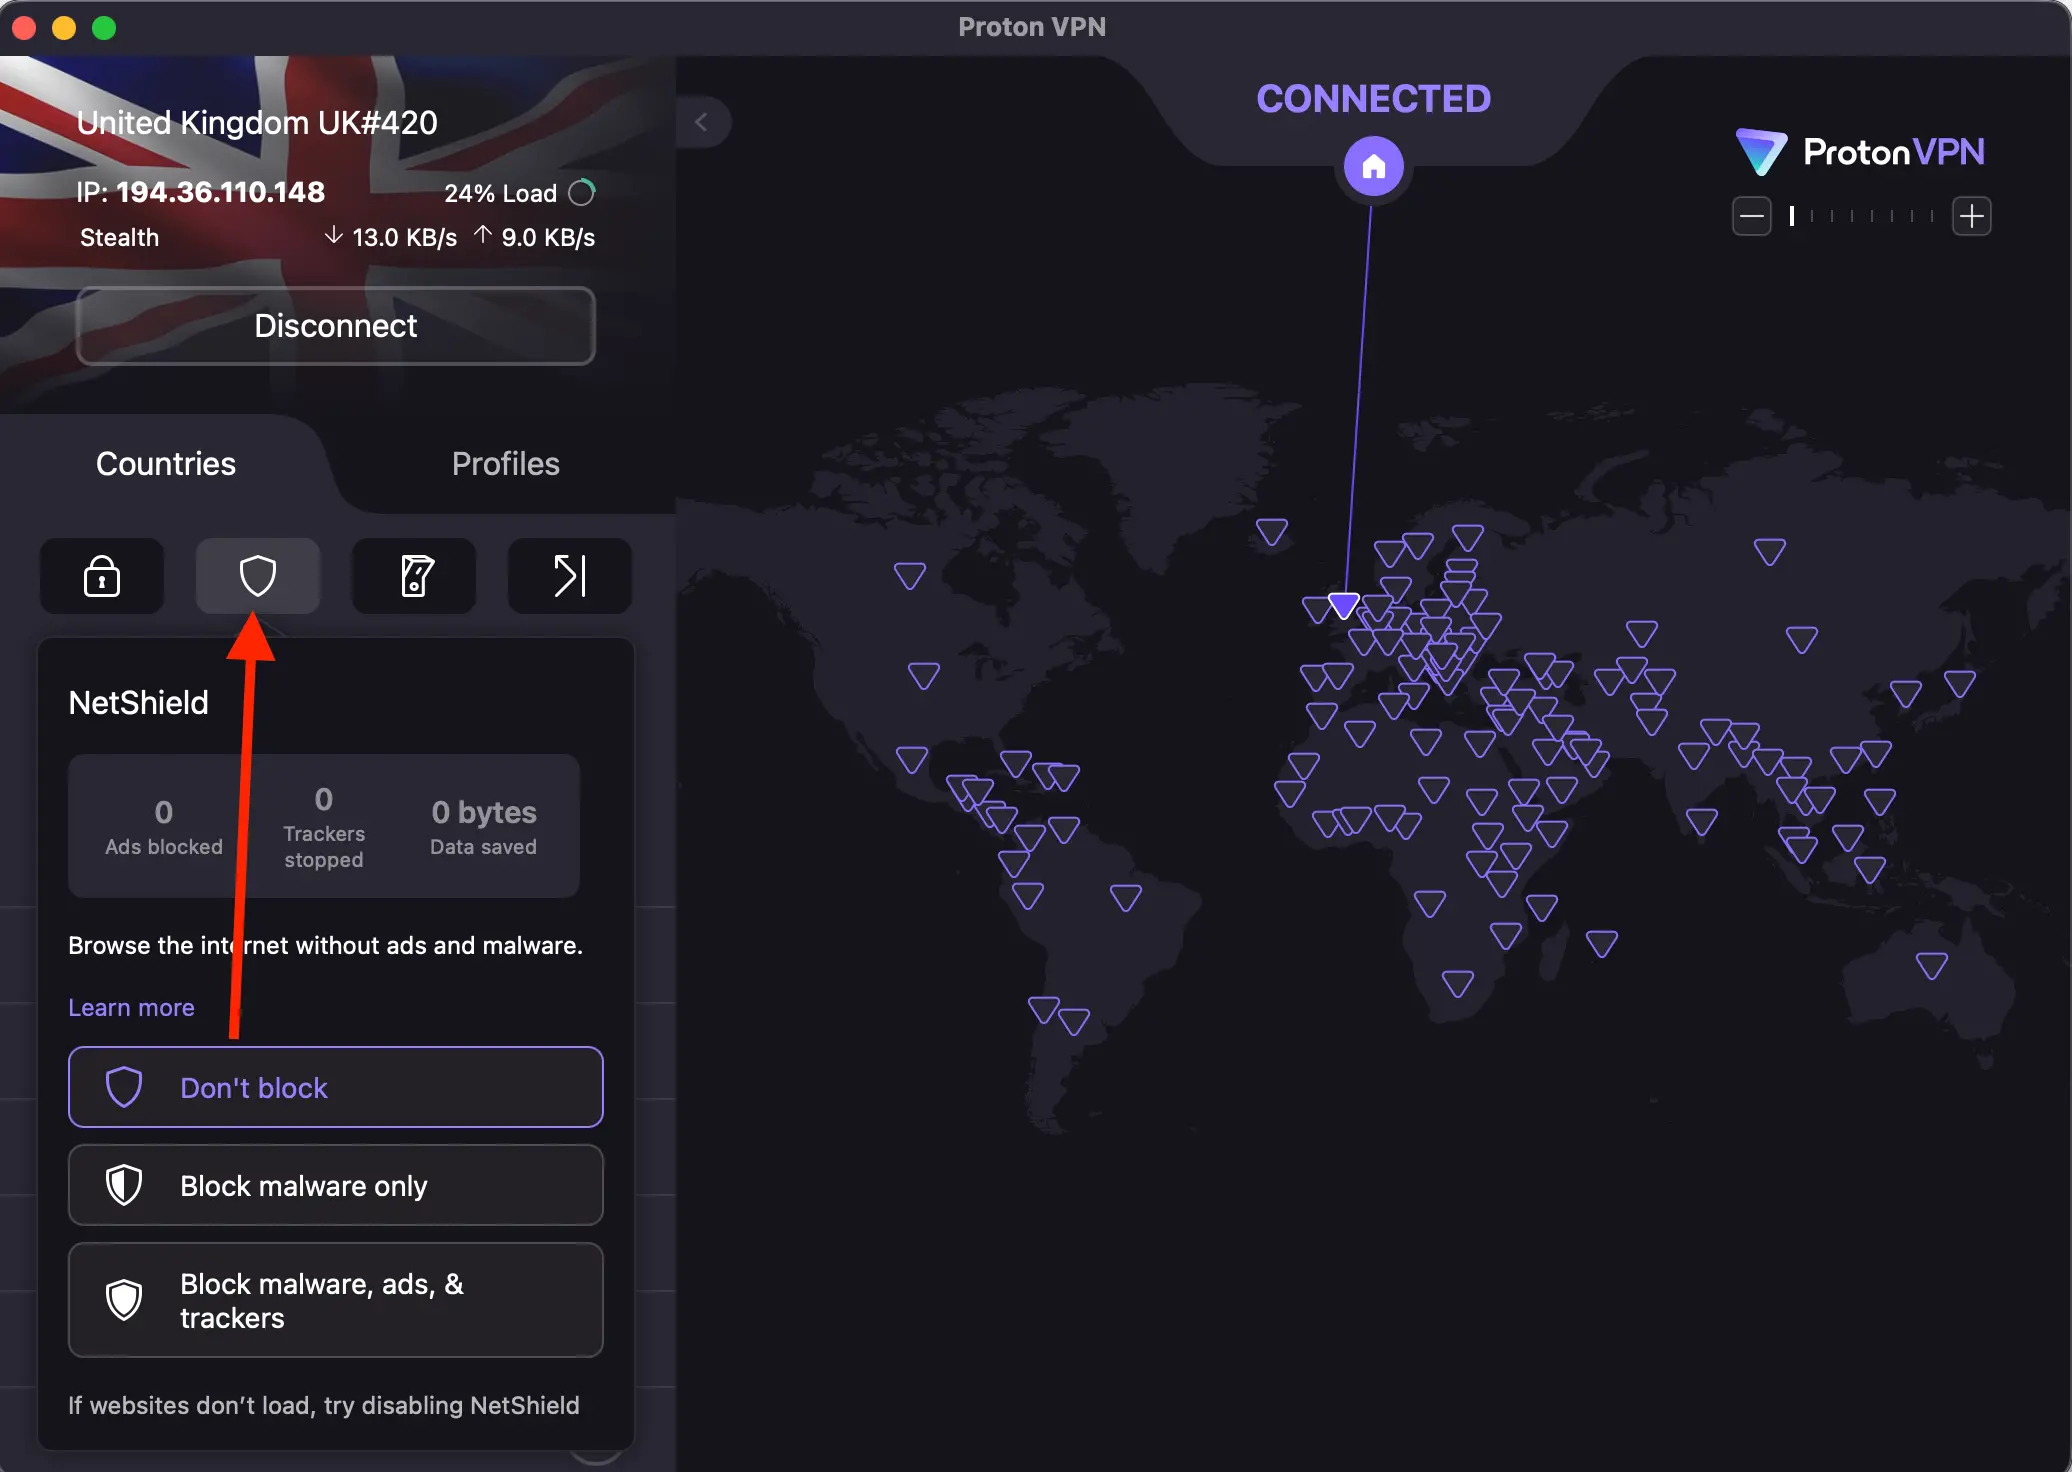Image resolution: width=2072 pixels, height=1472 pixels.
Task: Select the Don't block option
Action: pyautogui.click(x=335, y=1087)
